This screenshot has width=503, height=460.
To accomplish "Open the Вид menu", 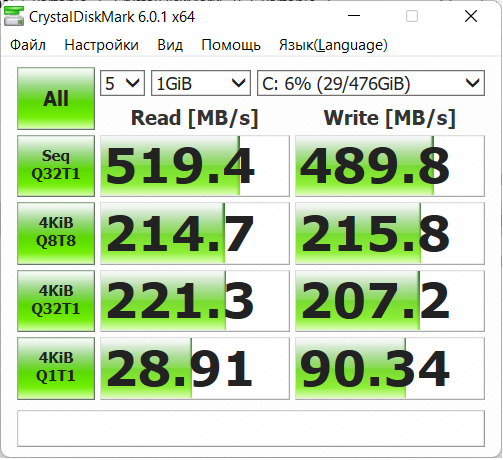I will click(x=170, y=45).
